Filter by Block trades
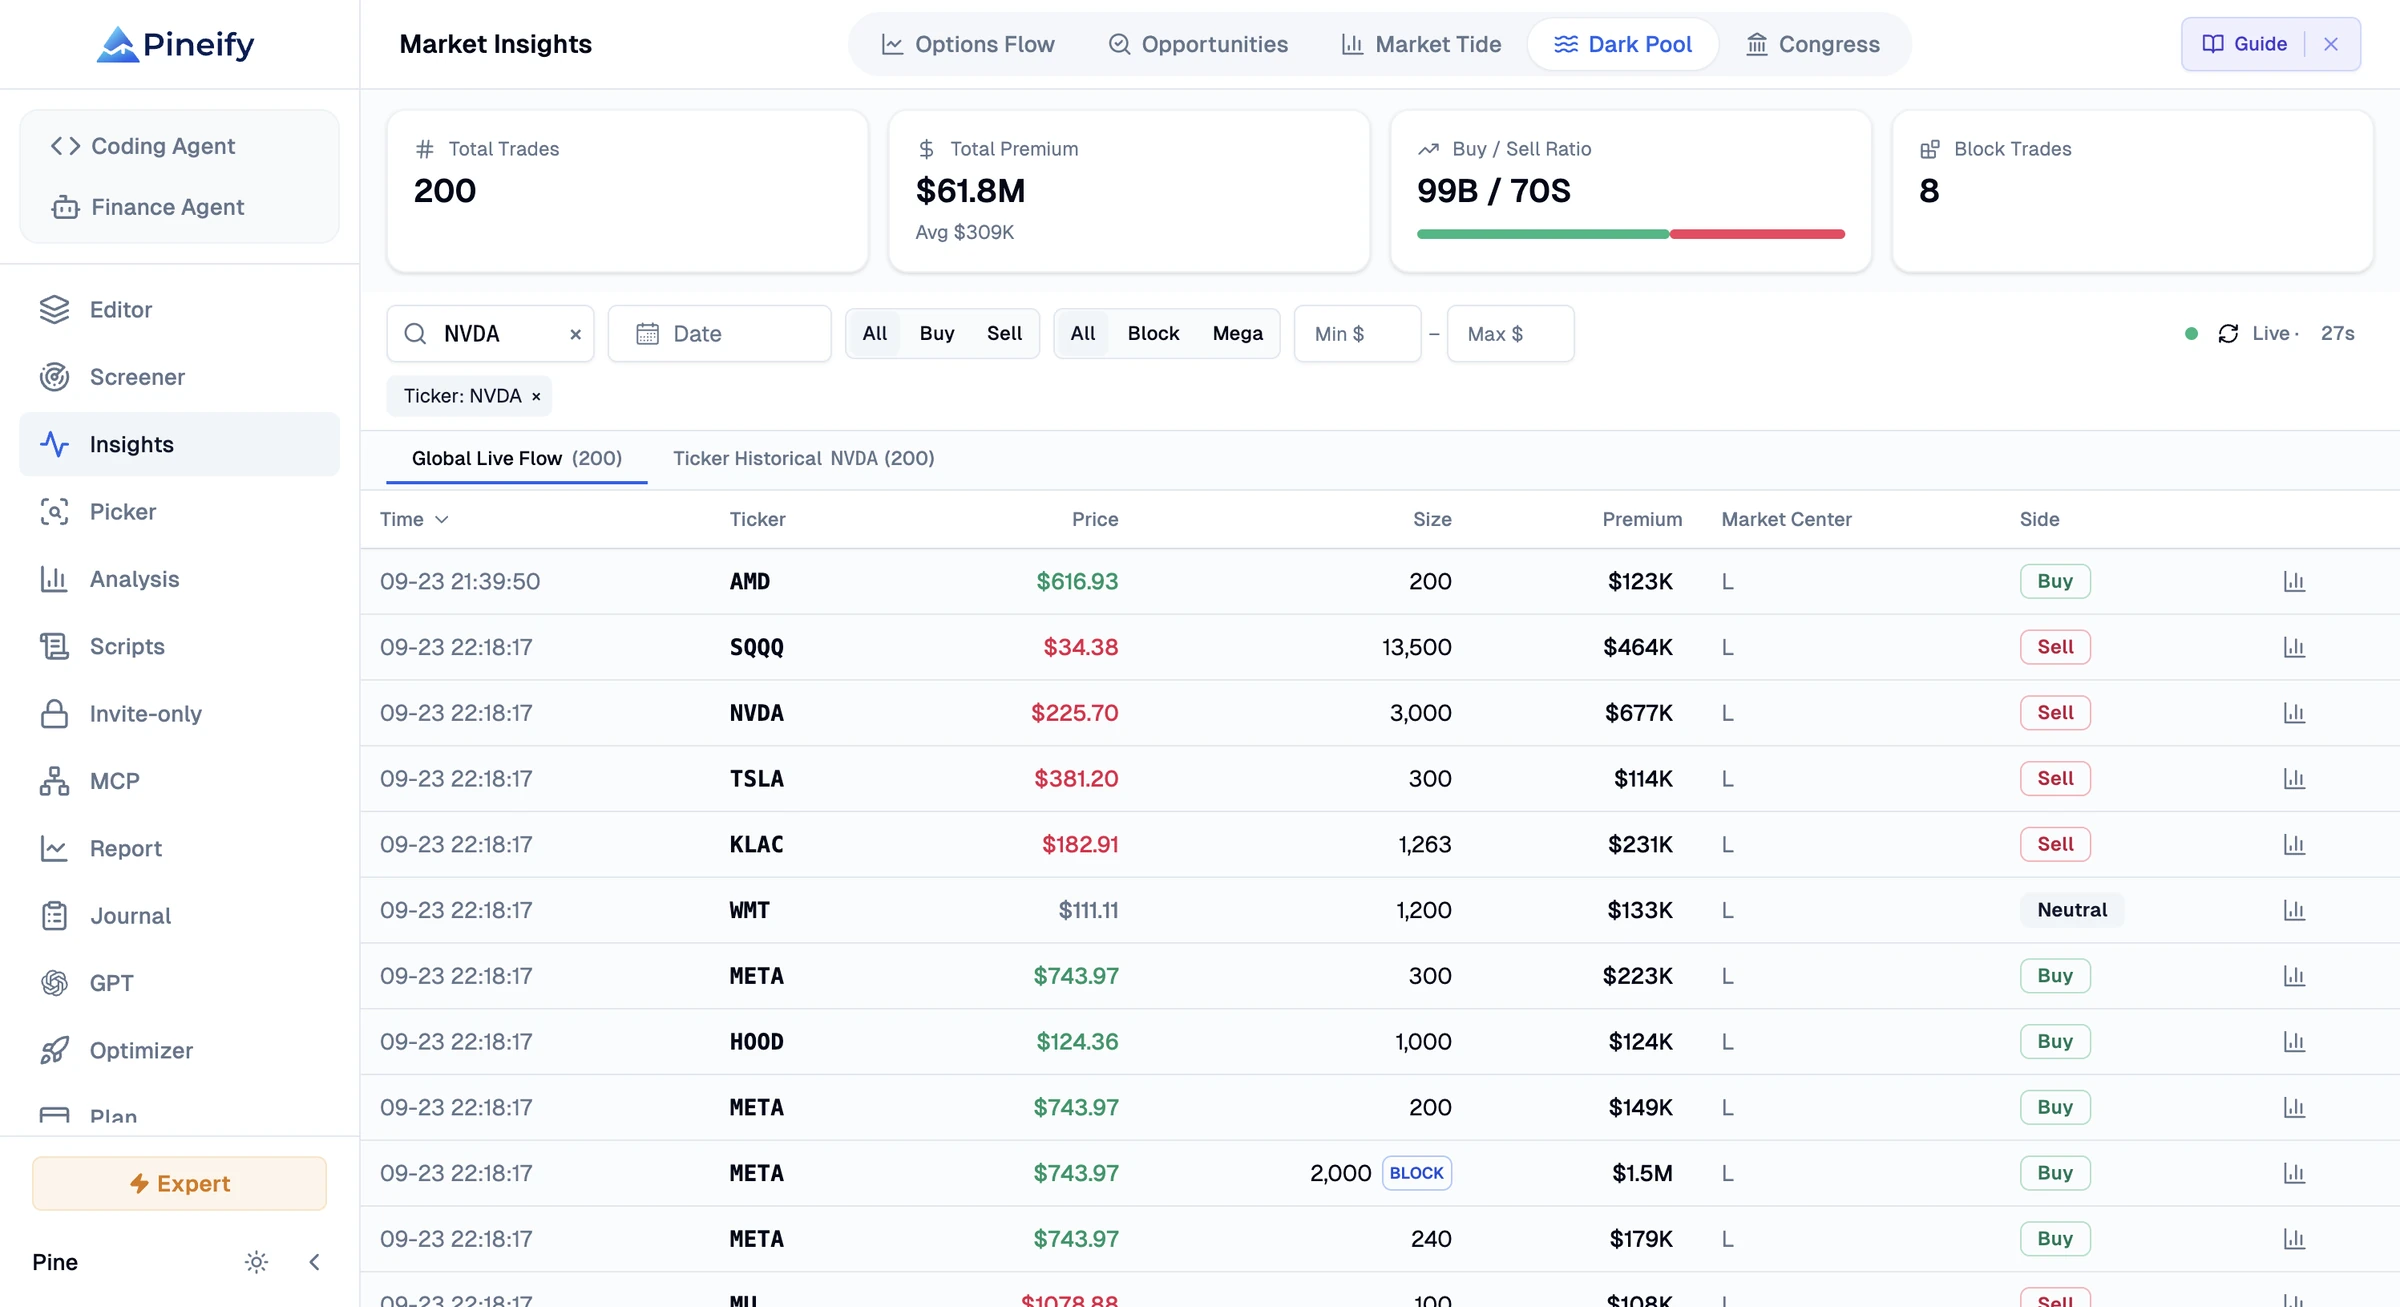This screenshot has height=1307, width=2400. click(x=1153, y=333)
